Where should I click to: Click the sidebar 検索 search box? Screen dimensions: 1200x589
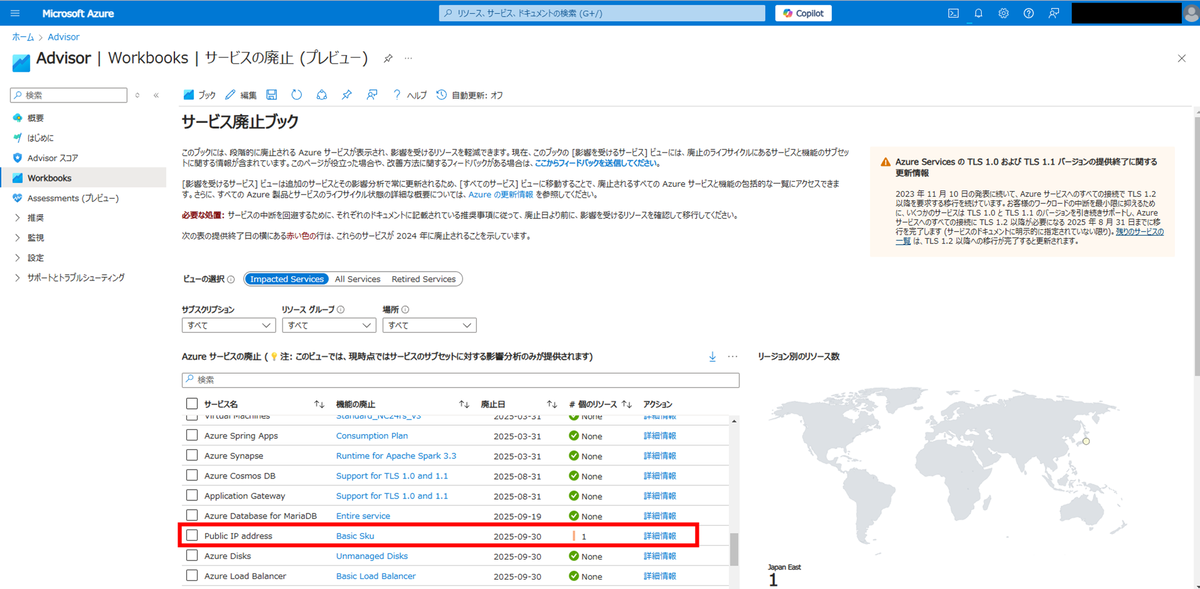pyautogui.click(x=68, y=95)
